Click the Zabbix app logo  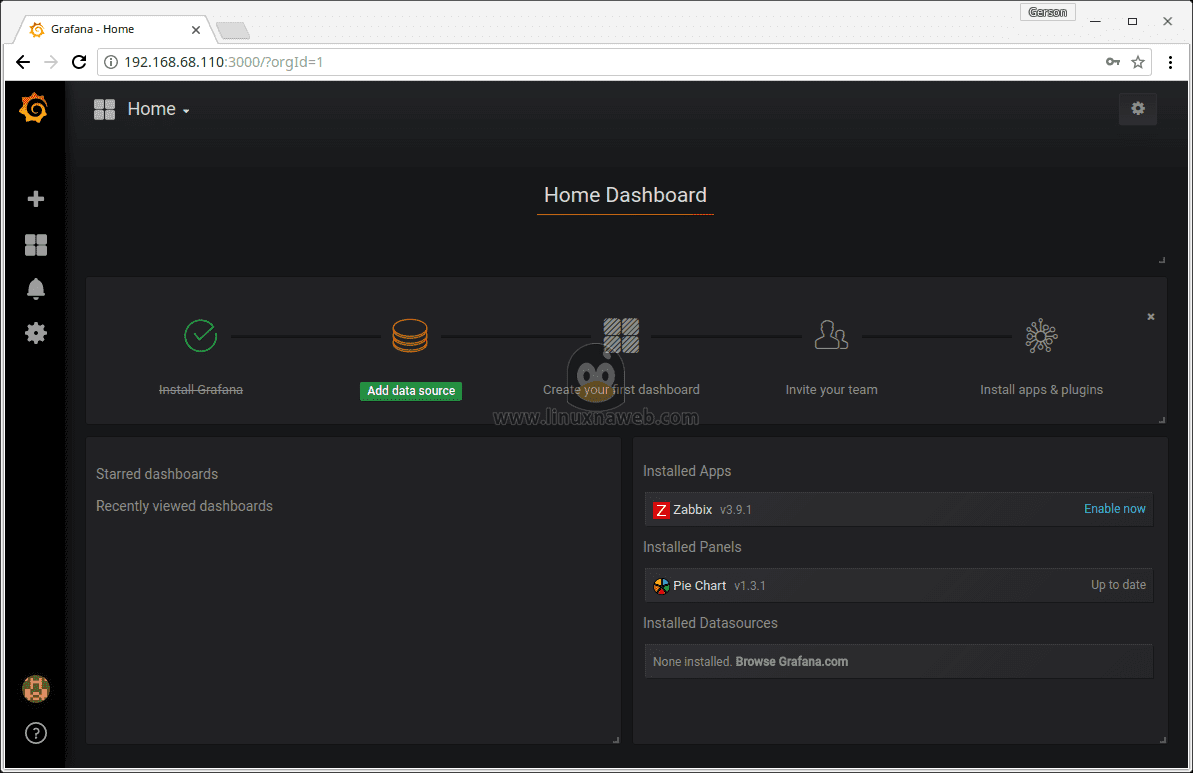coord(661,510)
